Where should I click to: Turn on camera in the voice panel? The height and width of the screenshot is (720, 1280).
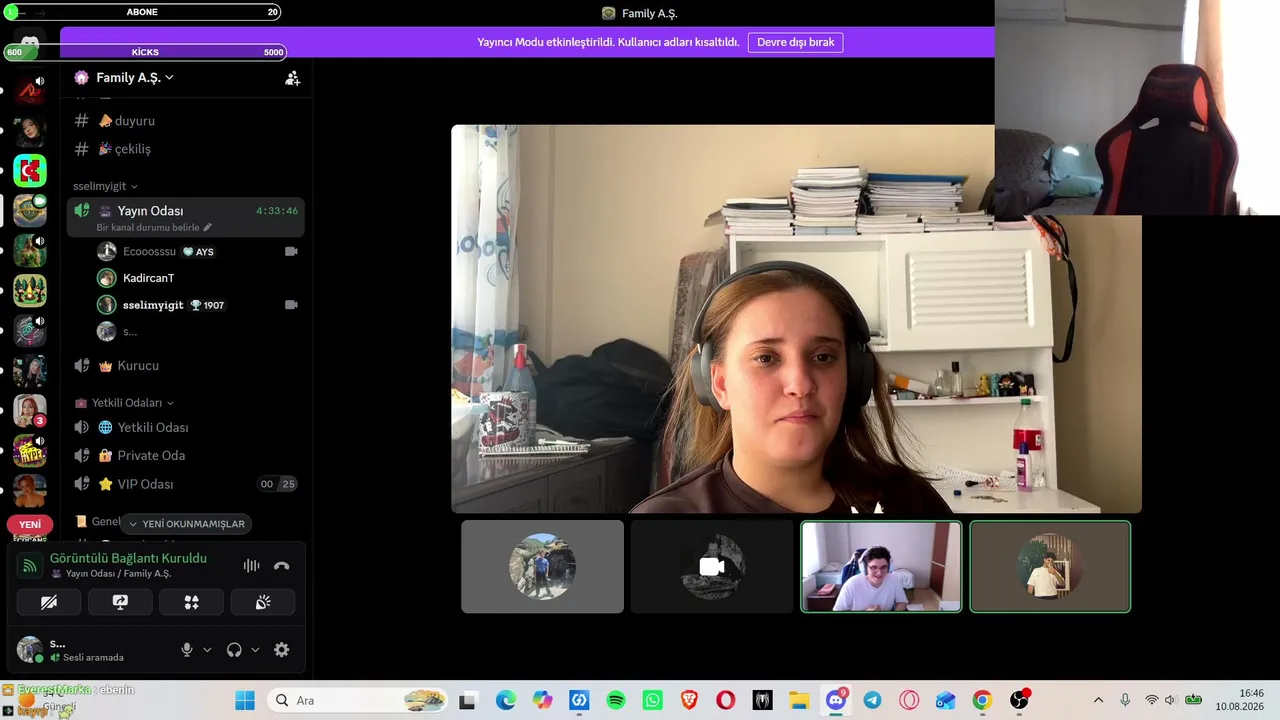click(49, 602)
